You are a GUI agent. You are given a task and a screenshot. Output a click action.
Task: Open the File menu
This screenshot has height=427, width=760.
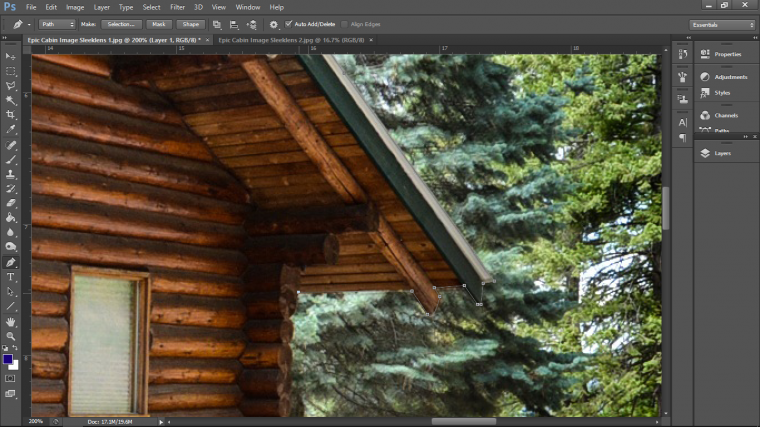[x=31, y=7]
